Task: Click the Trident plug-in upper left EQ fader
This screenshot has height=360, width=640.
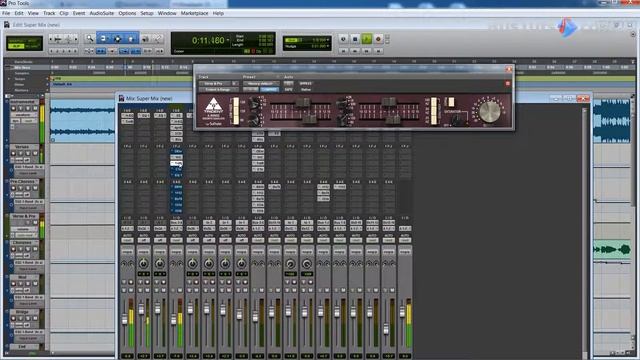Action: [x=303, y=102]
